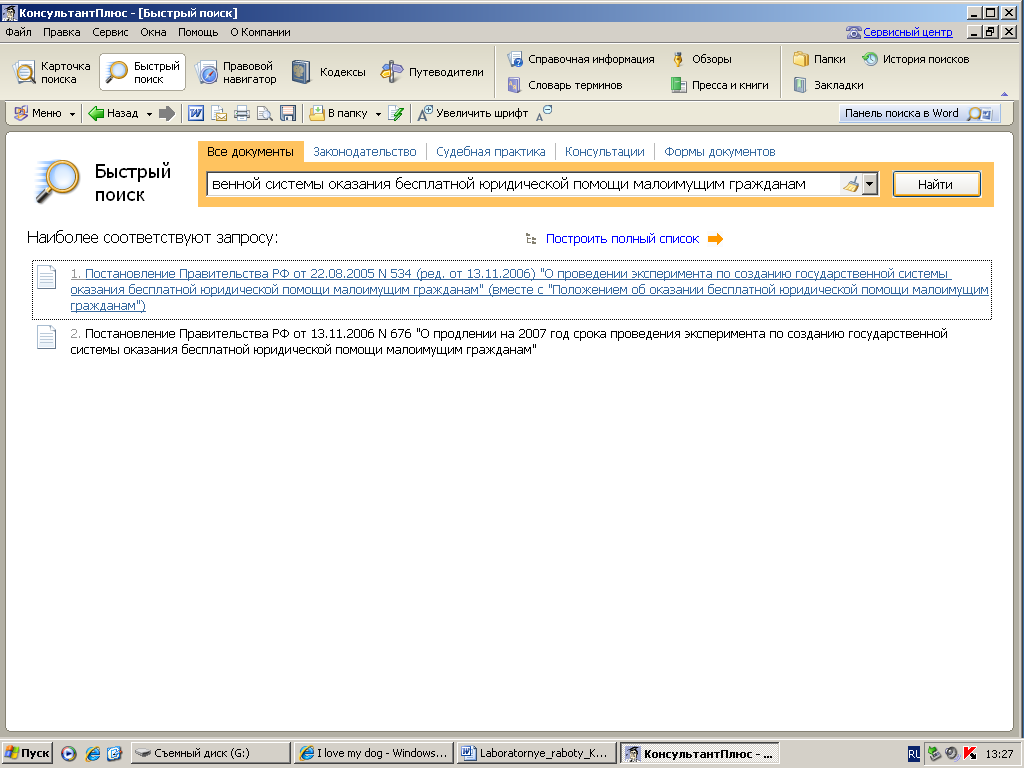
Task: Switch to Laboratornye_raboty Word taskbar window
Action: click(536, 753)
